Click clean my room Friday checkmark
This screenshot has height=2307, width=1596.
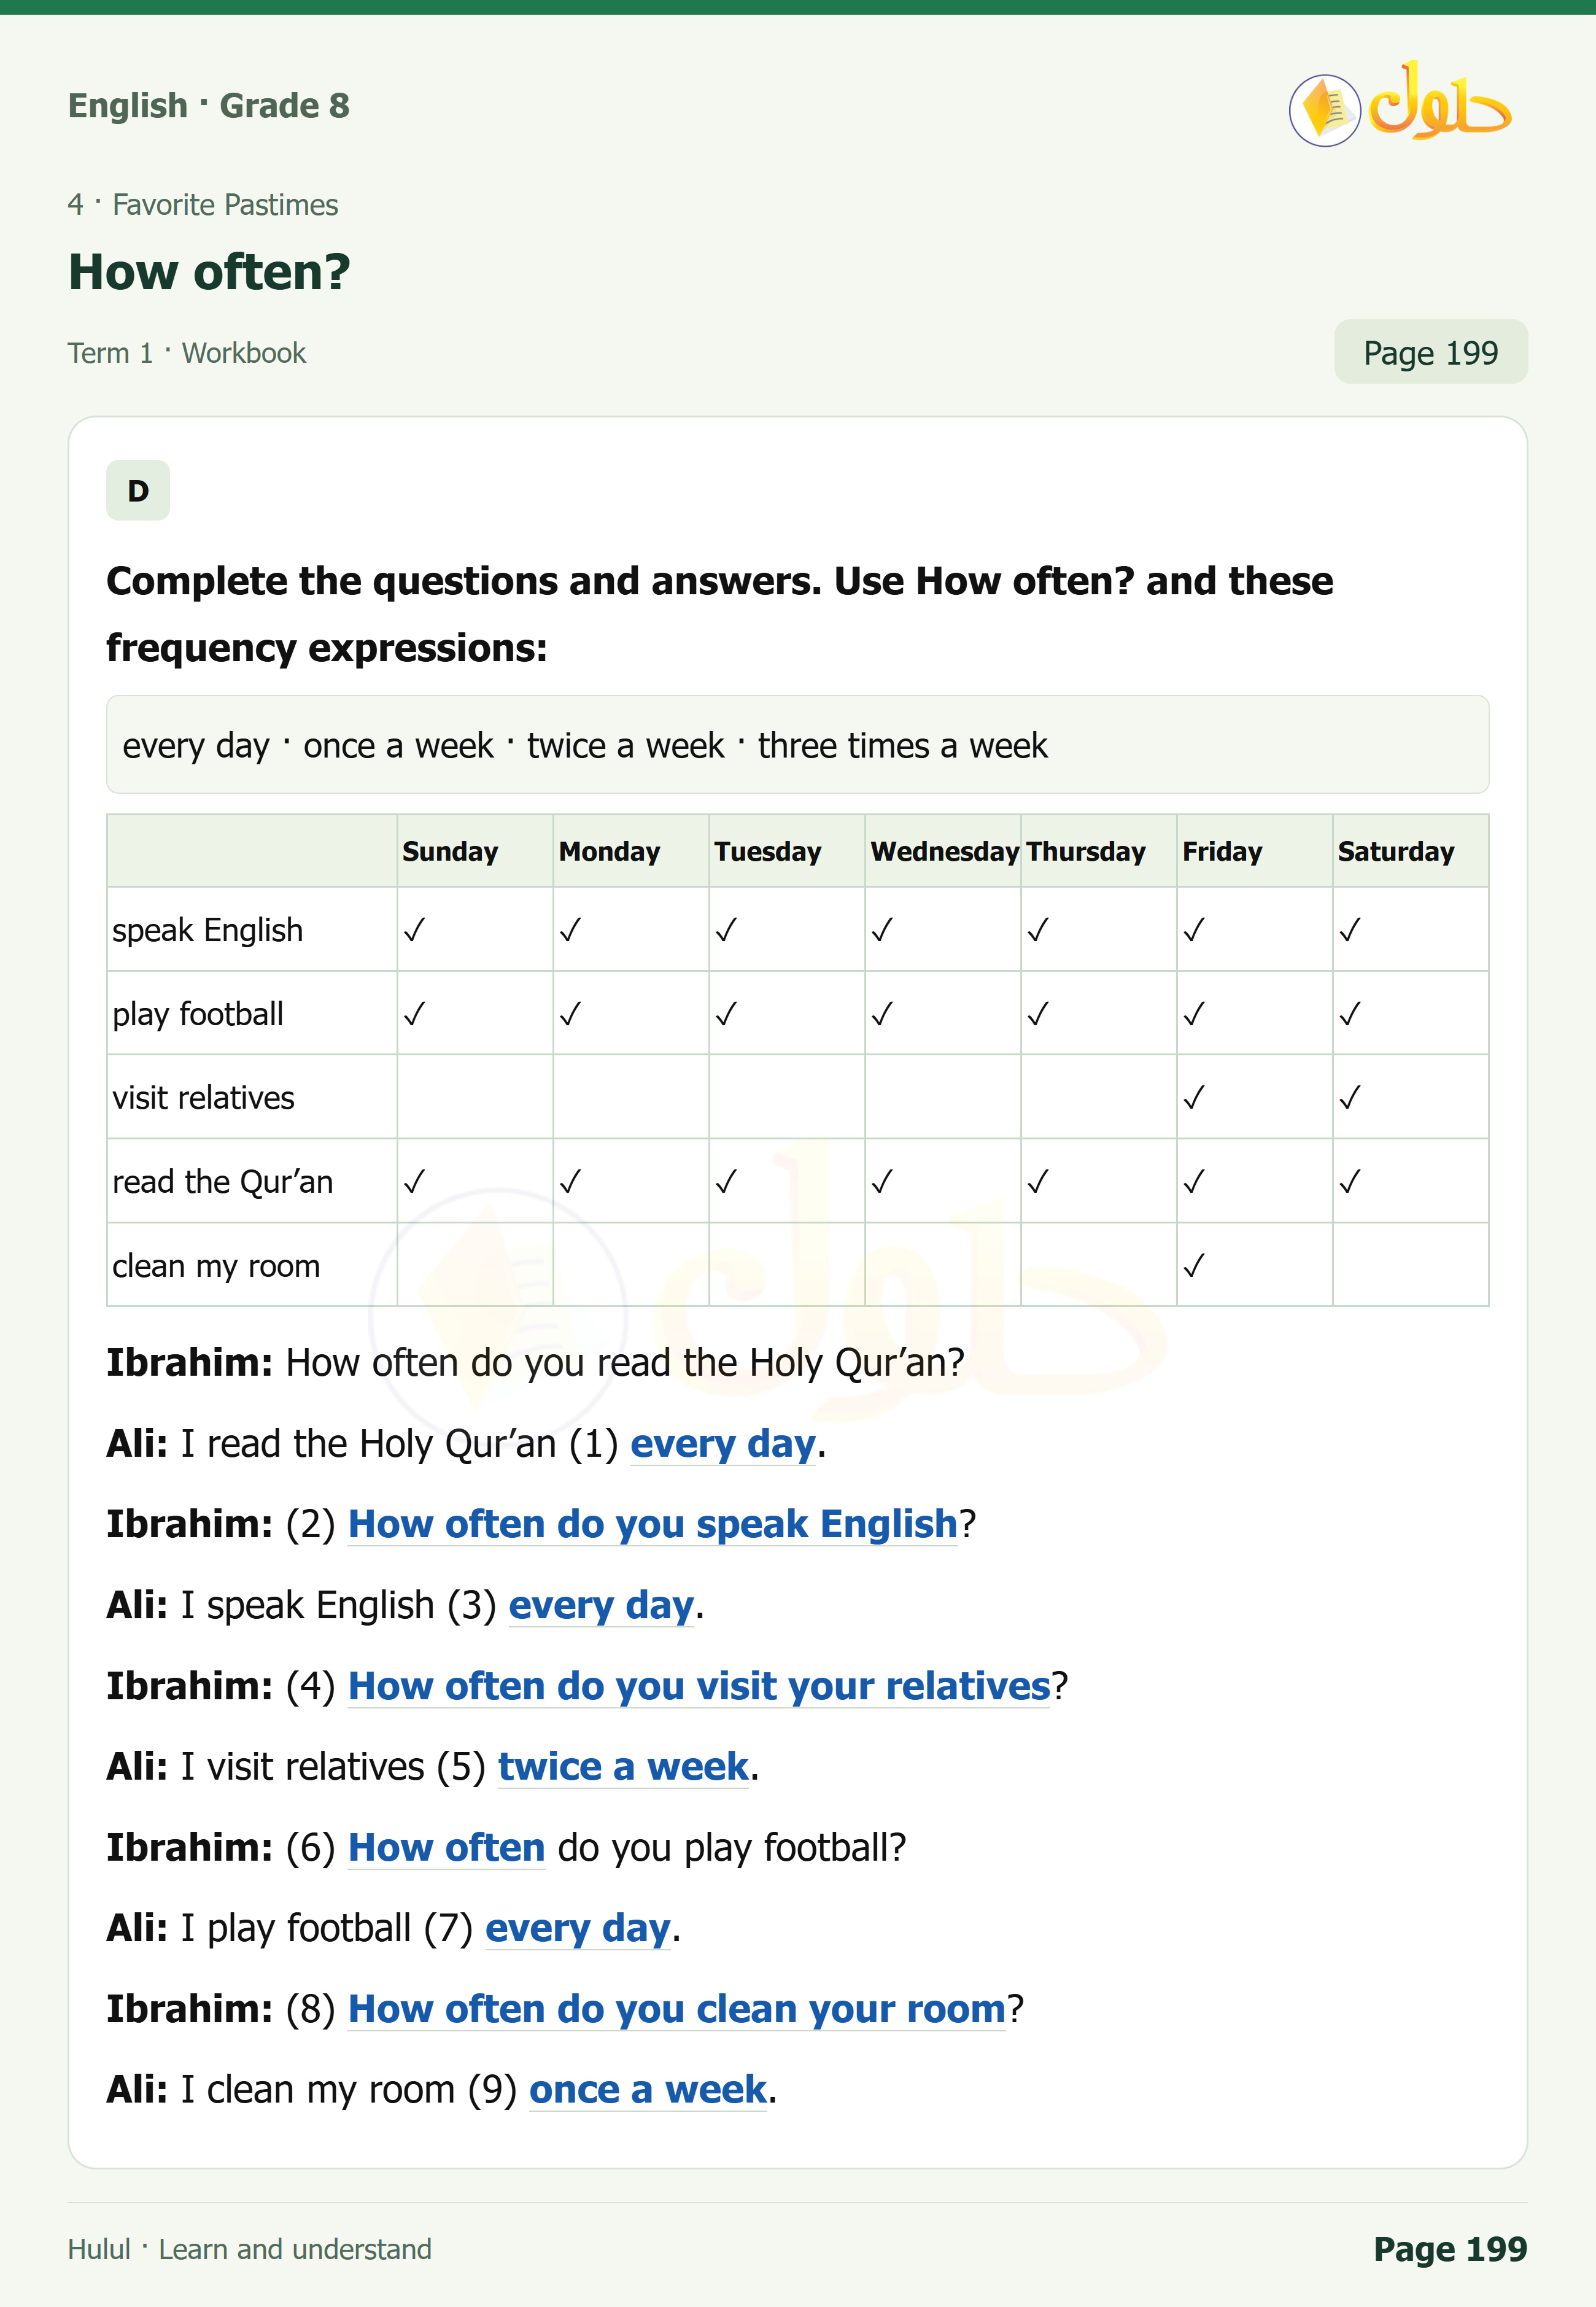[x=1194, y=1266]
